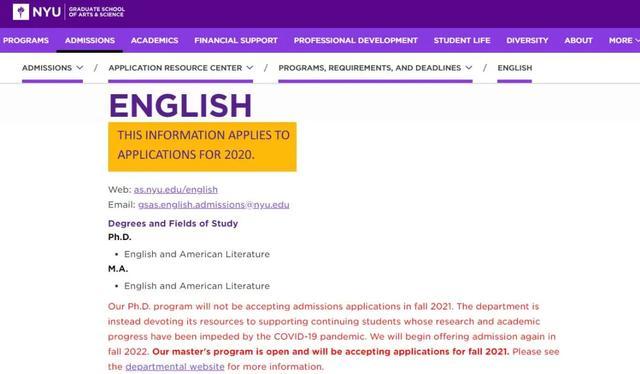Follow the departmental website link
The image size is (640, 374).
click(x=175, y=367)
